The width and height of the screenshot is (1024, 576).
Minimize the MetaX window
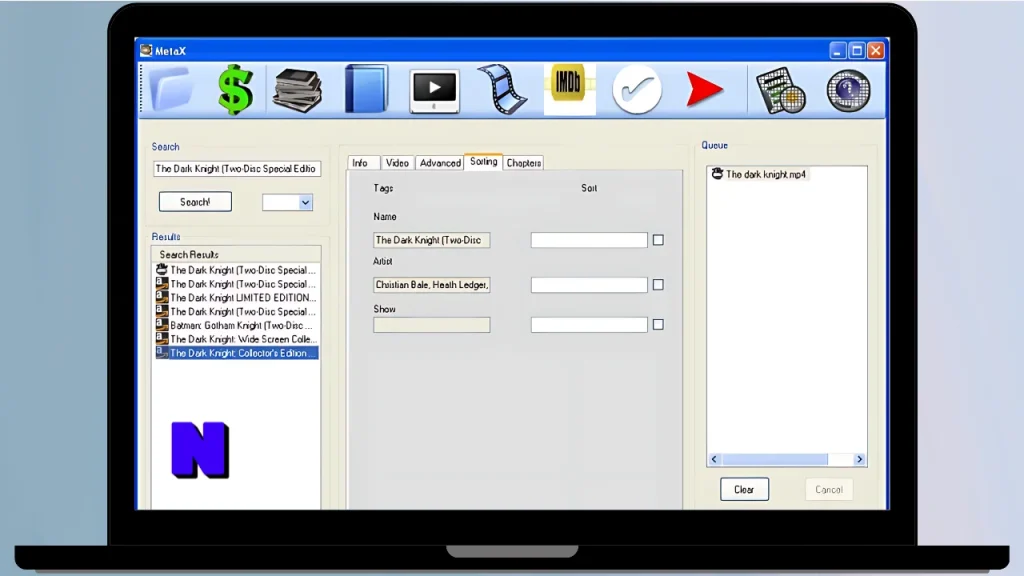pos(838,50)
